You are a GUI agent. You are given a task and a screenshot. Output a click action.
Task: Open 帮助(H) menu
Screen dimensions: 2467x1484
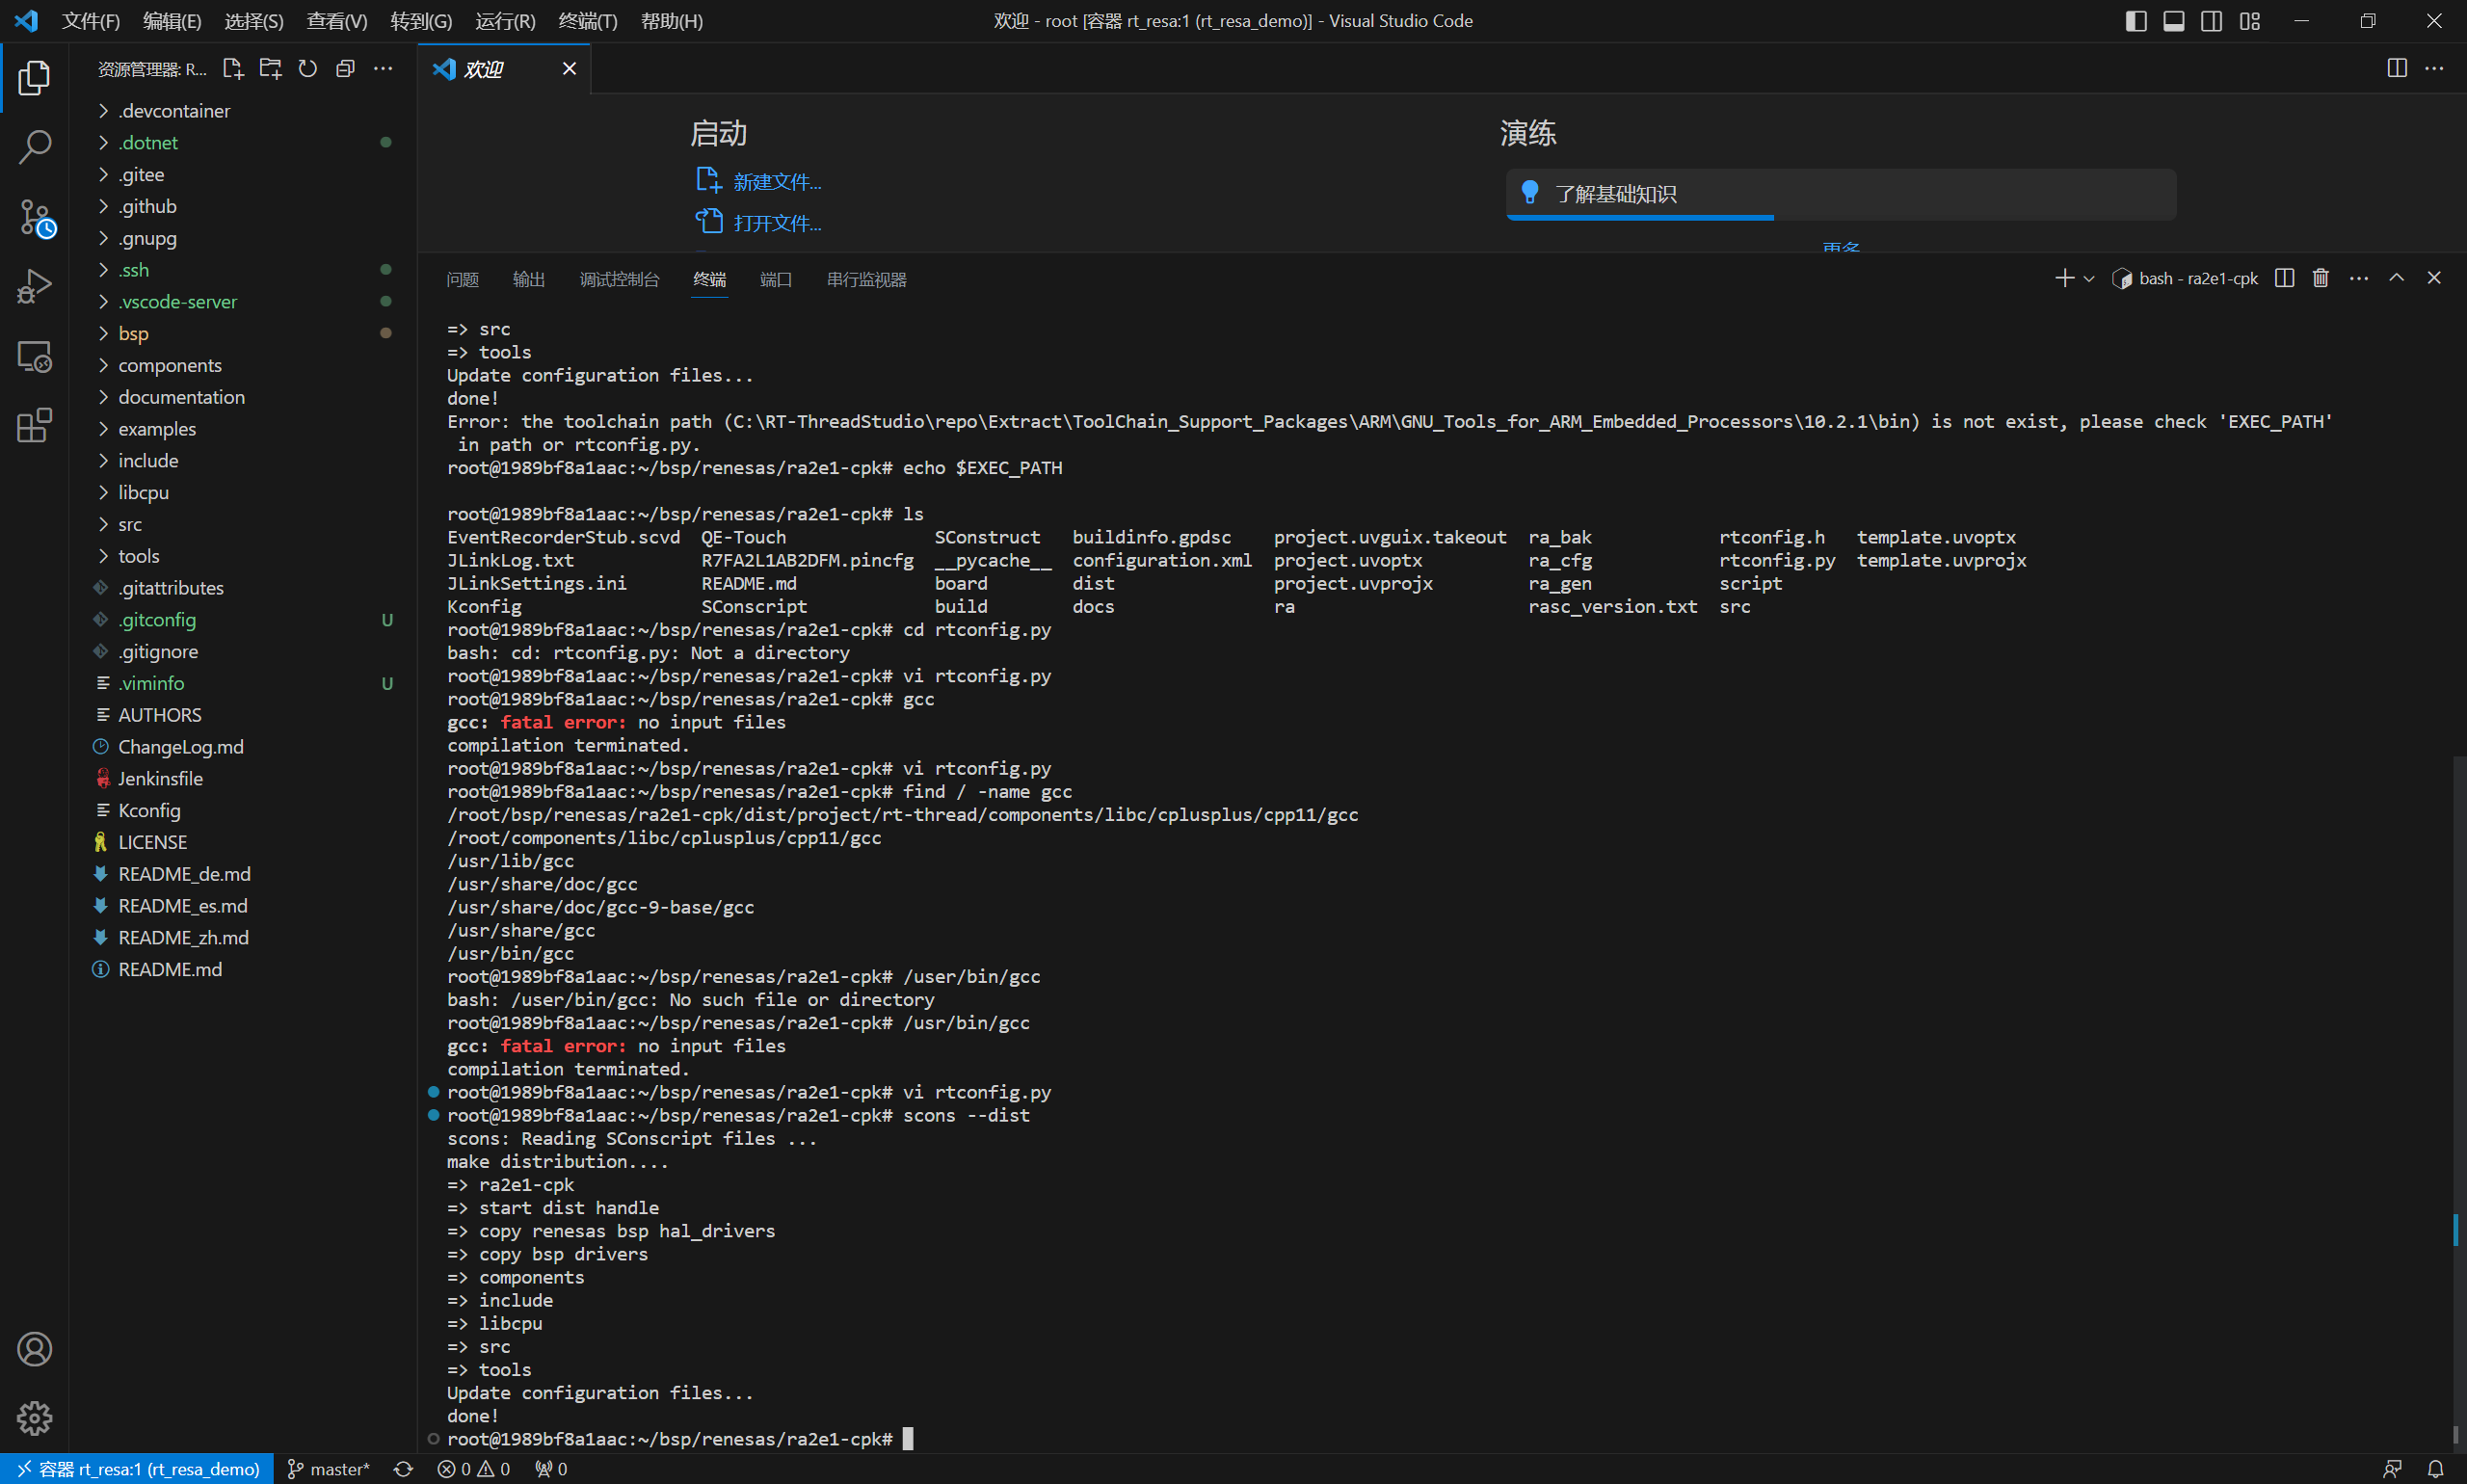pos(672,20)
